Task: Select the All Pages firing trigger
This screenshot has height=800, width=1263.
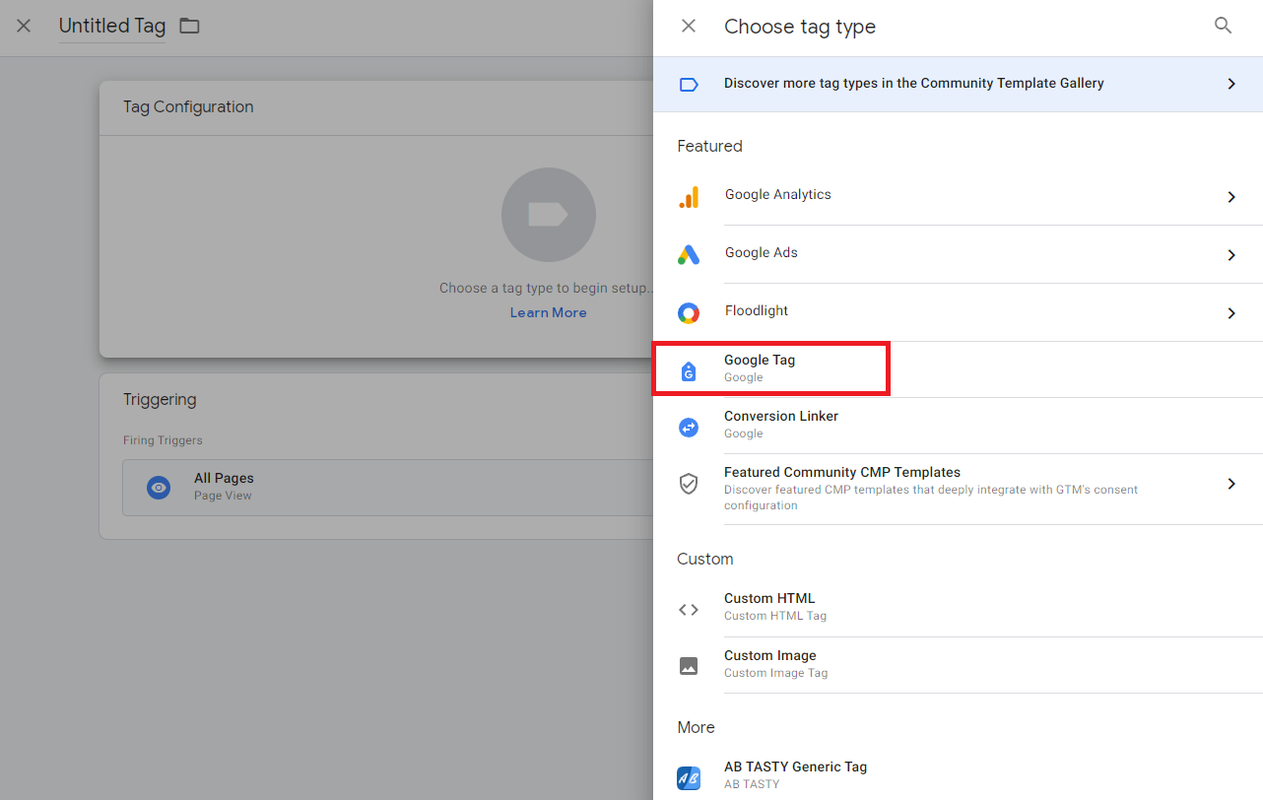Action: [388, 487]
